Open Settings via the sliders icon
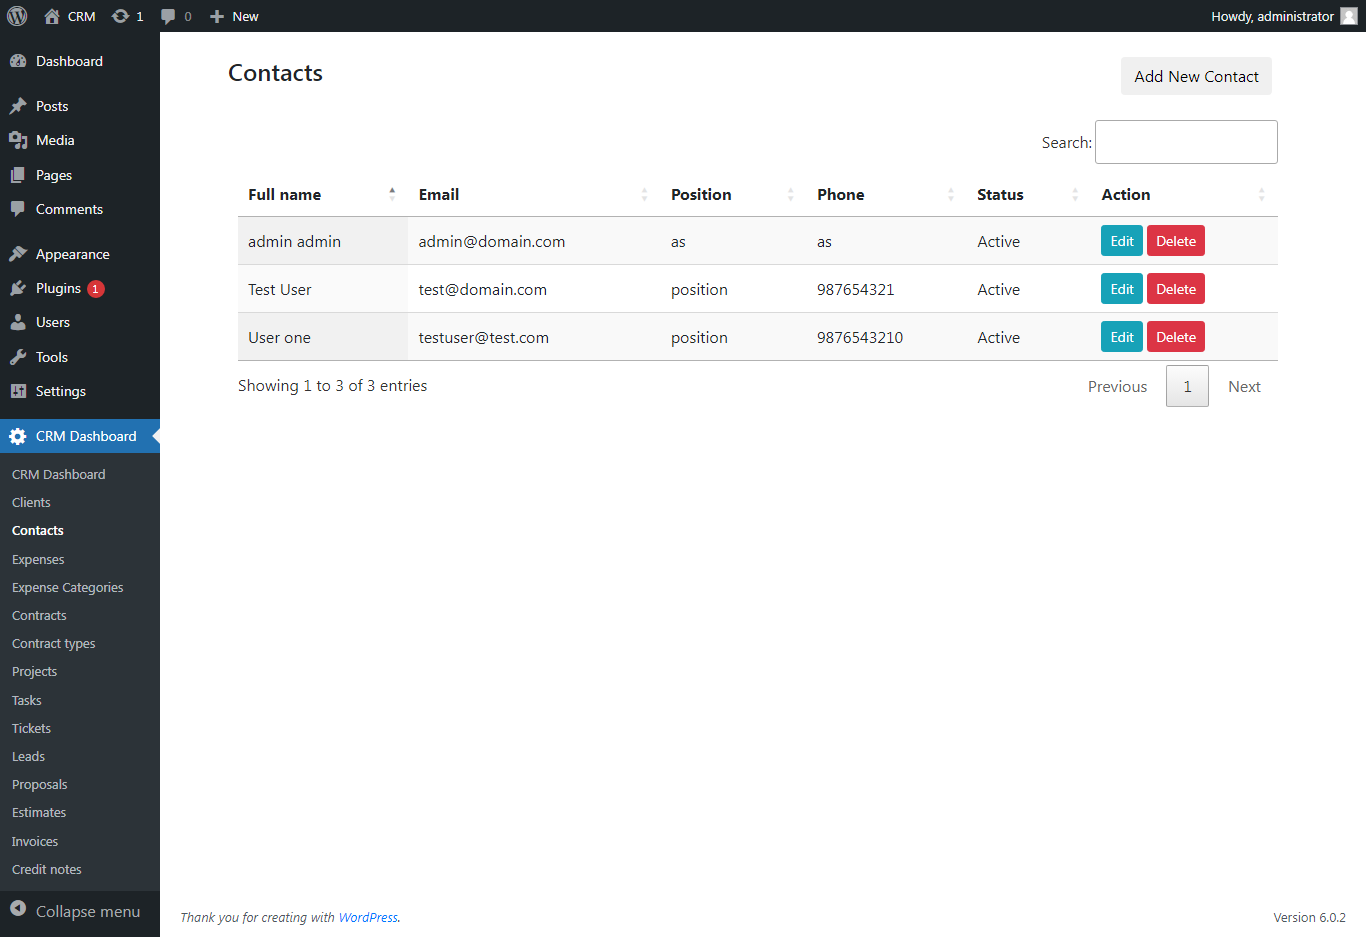 pyautogui.click(x=20, y=391)
